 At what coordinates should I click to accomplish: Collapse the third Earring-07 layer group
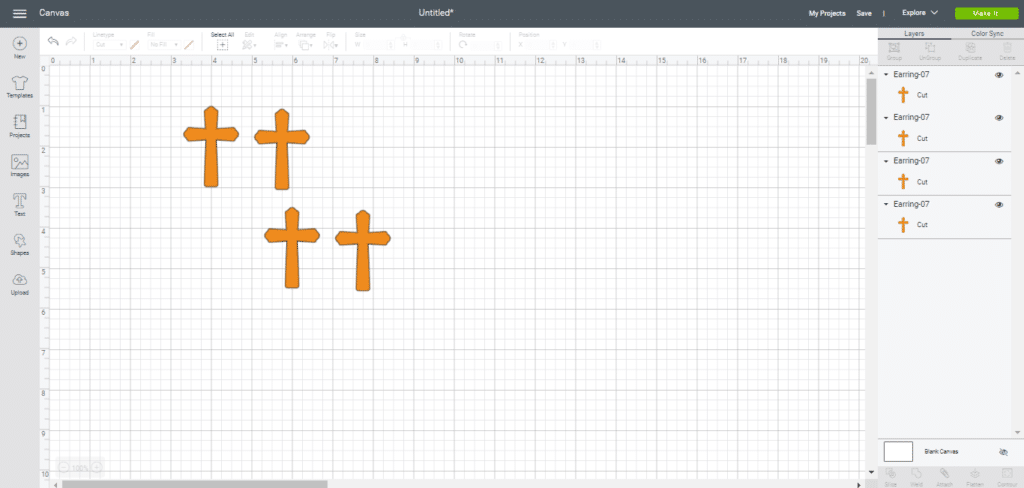pos(886,161)
